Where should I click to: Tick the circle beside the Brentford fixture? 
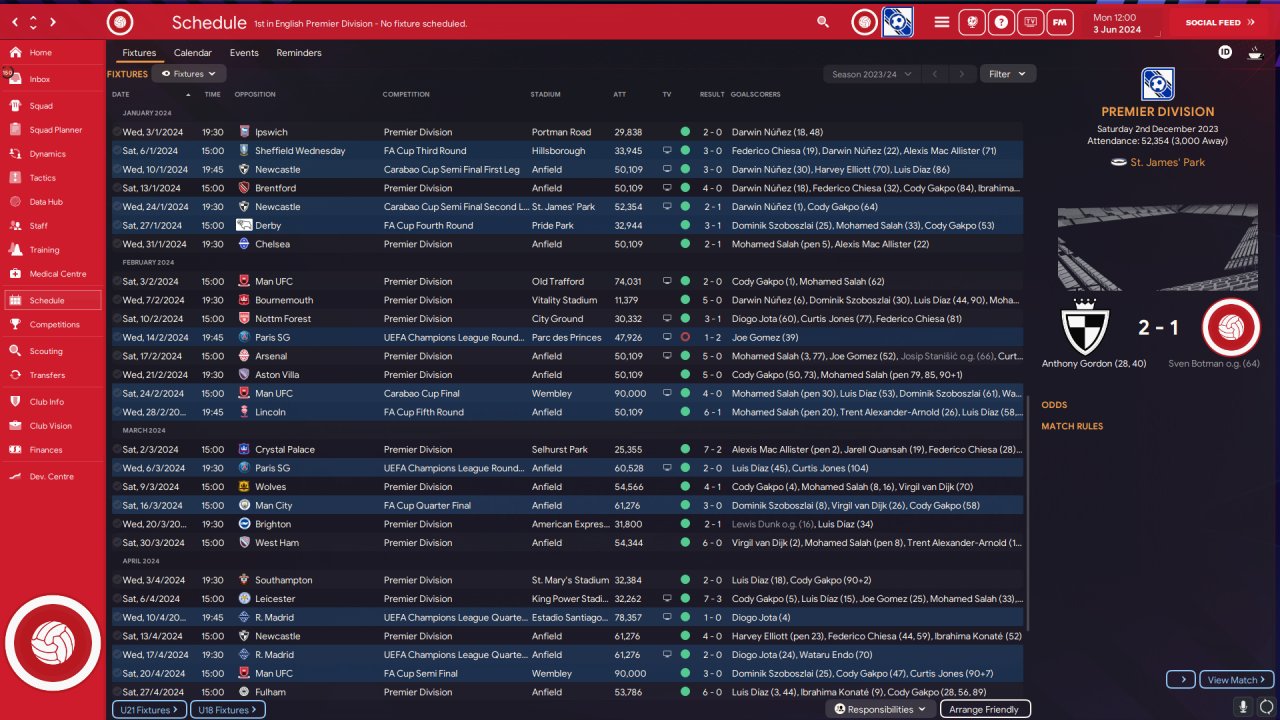116,188
